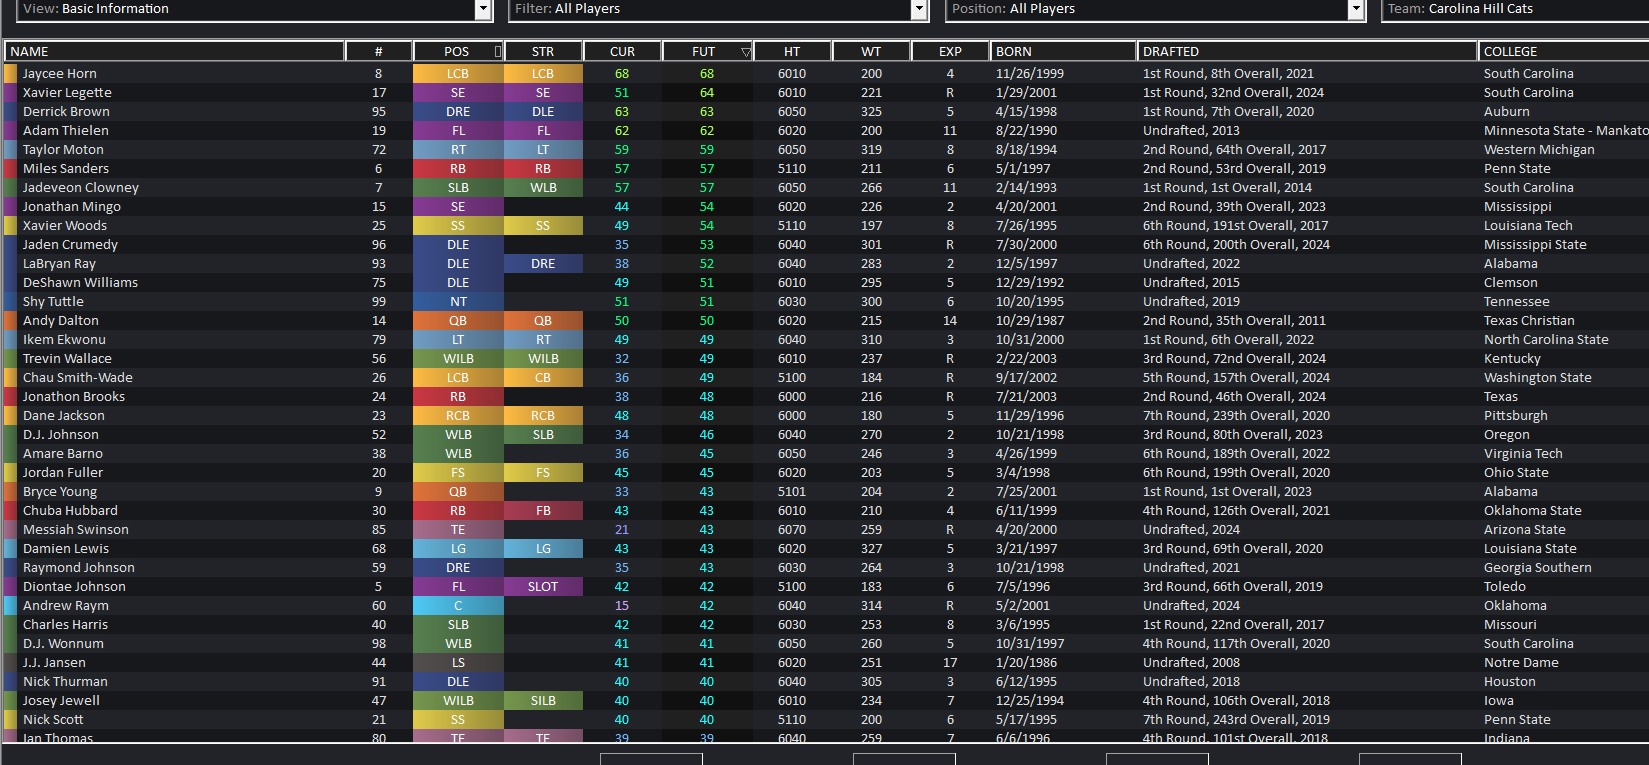Select player Adam Thielen
The width and height of the screenshot is (1649, 765).
pos(66,130)
